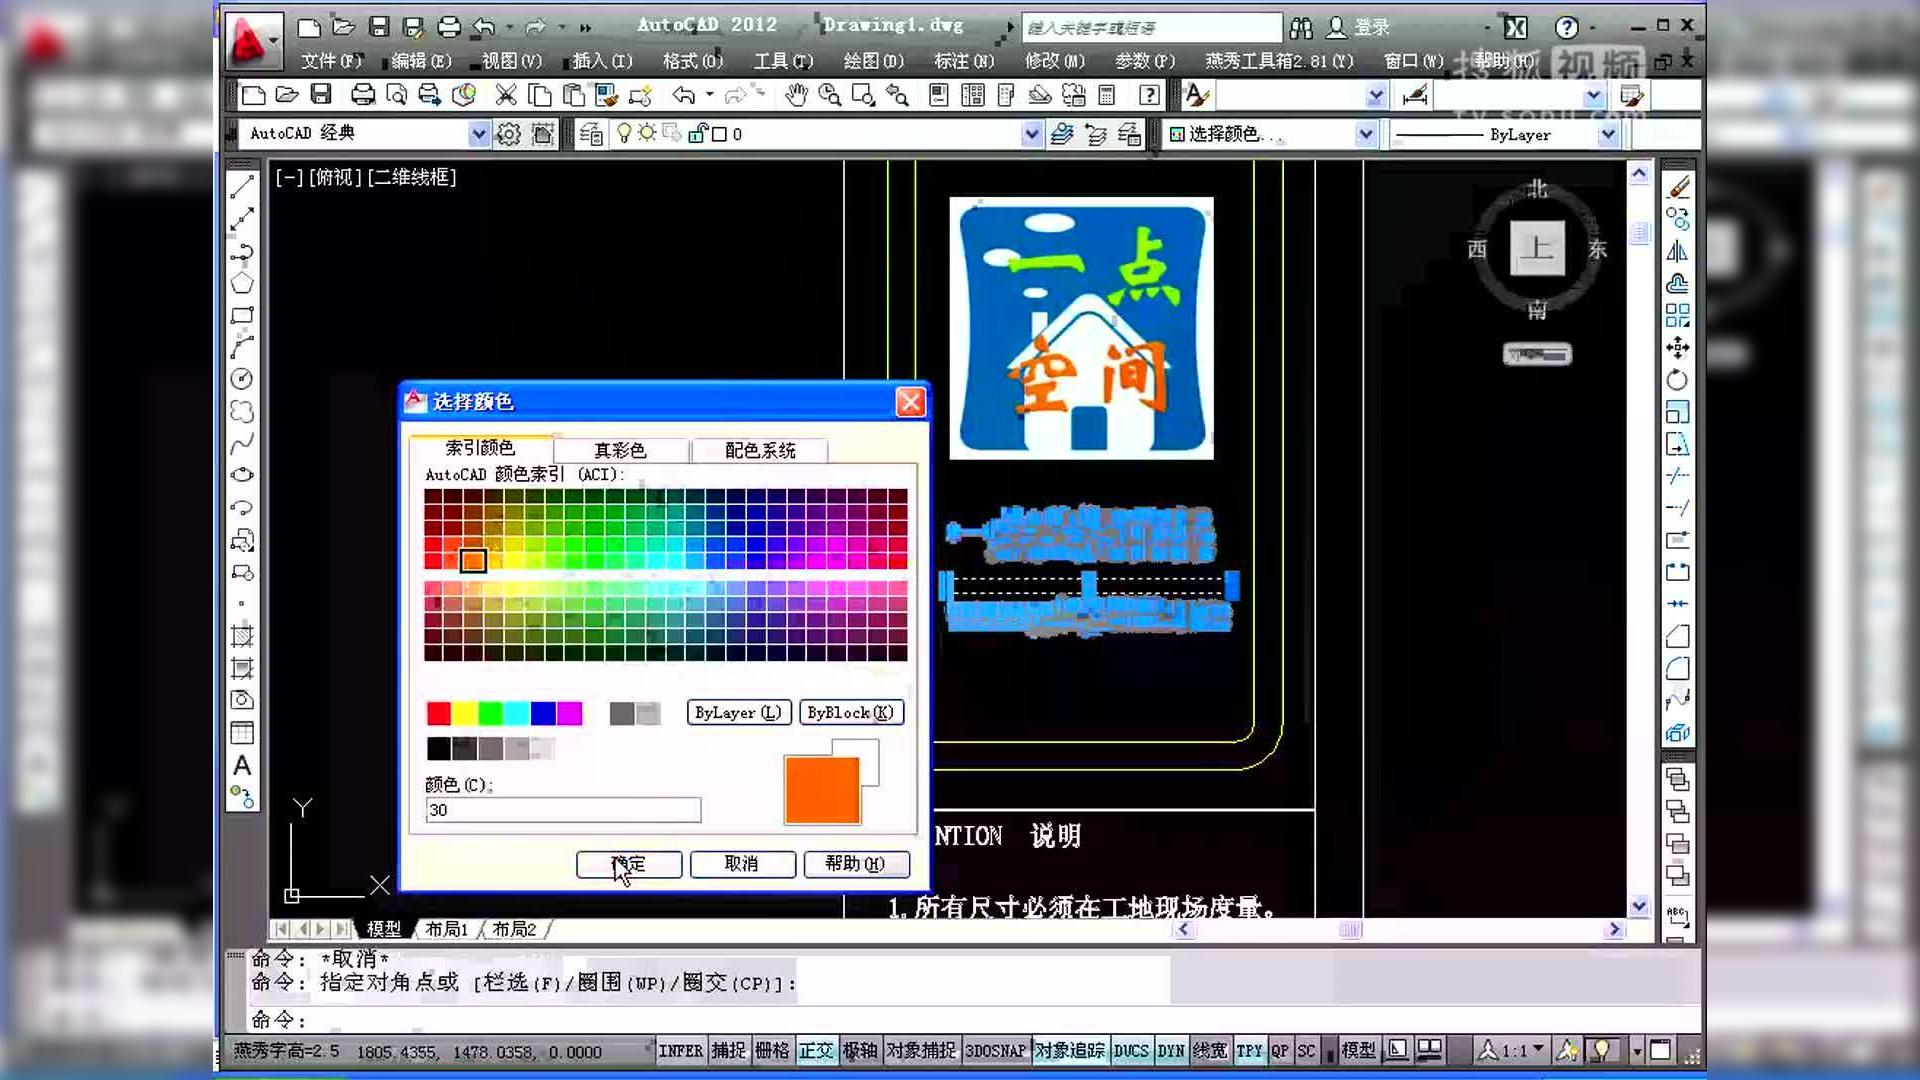Image resolution: width=1920 pixels, height=1080 pixels.
Task: Switch to the 真彩色 tab in the color dialog
Action: click(621, 449)
